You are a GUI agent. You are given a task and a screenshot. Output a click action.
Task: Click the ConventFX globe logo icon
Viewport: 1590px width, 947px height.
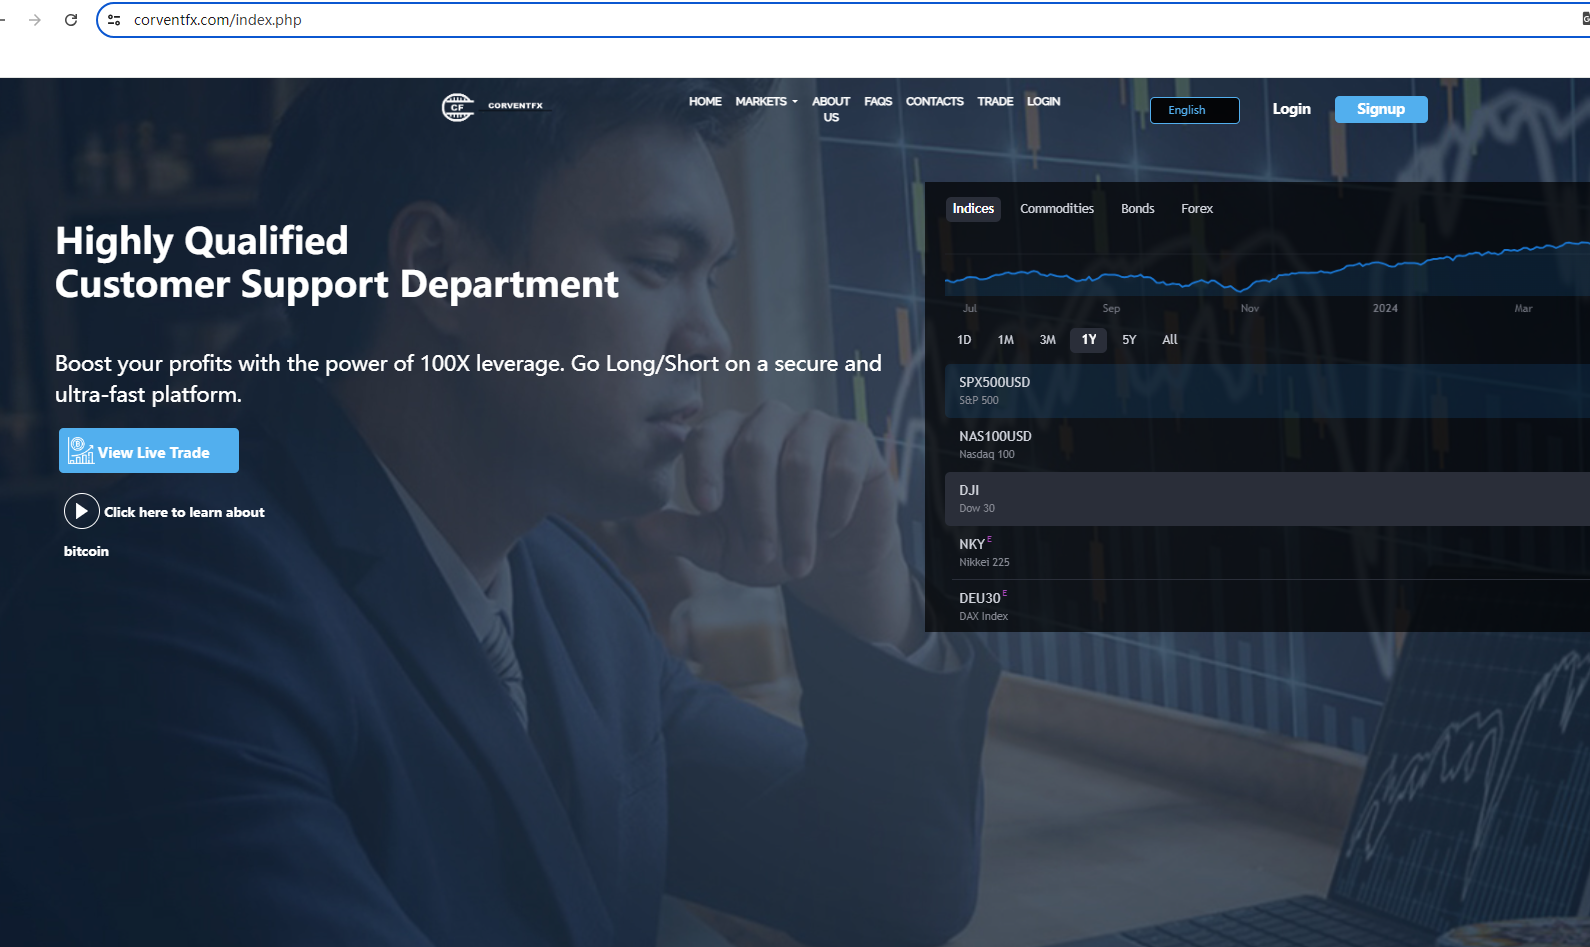458,107
